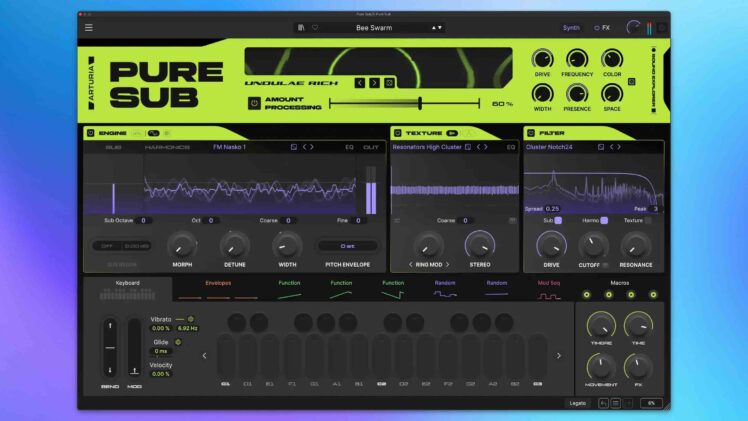Click the Color knob
Screen dimensions: 748x421
point(612,60)
